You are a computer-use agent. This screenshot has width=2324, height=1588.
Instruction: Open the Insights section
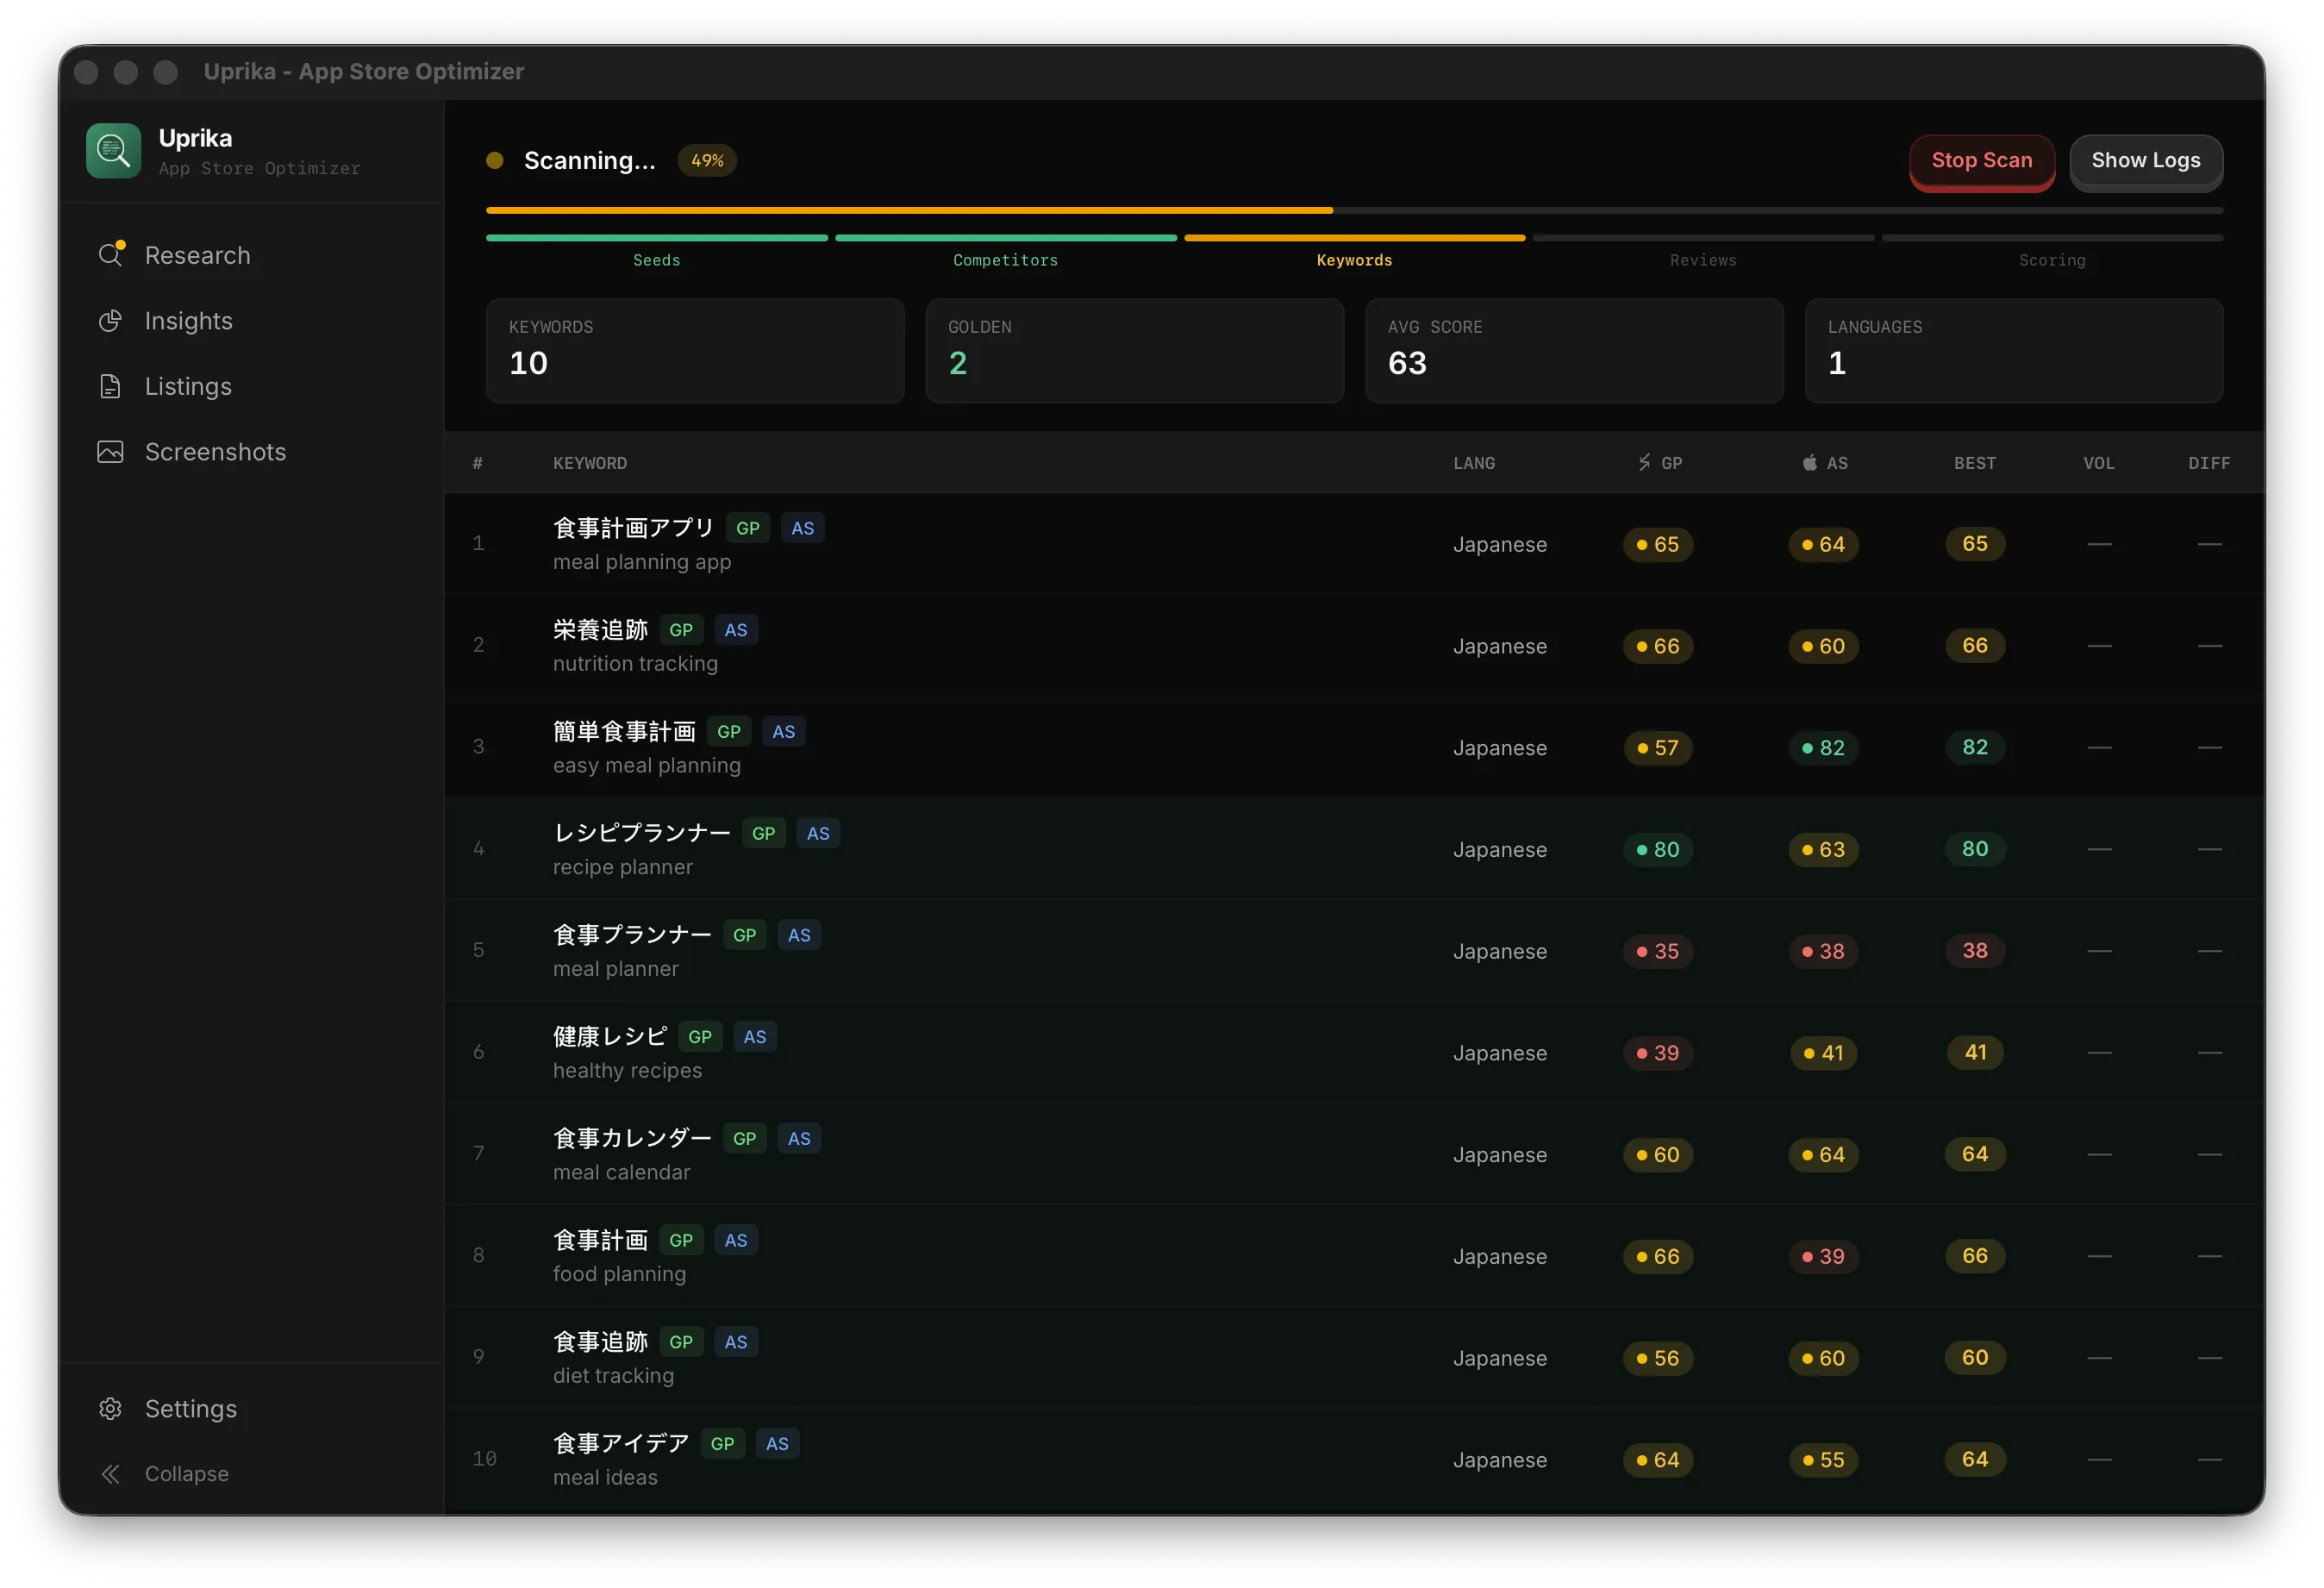click(x=188, y=321)
